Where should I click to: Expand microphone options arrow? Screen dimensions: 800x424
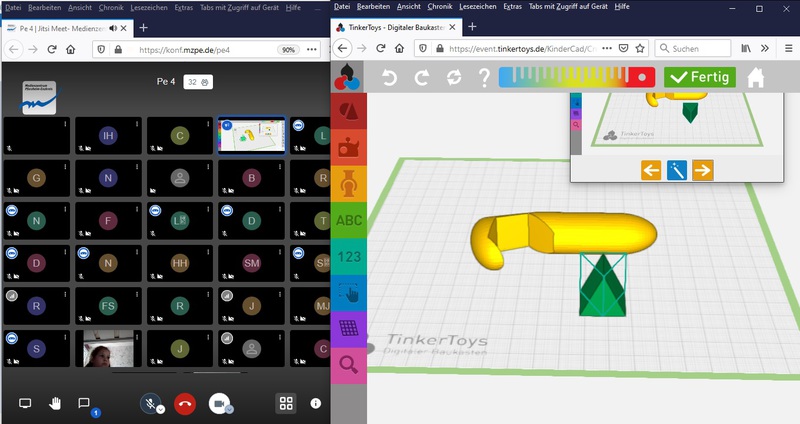click(x=160, y=409)
